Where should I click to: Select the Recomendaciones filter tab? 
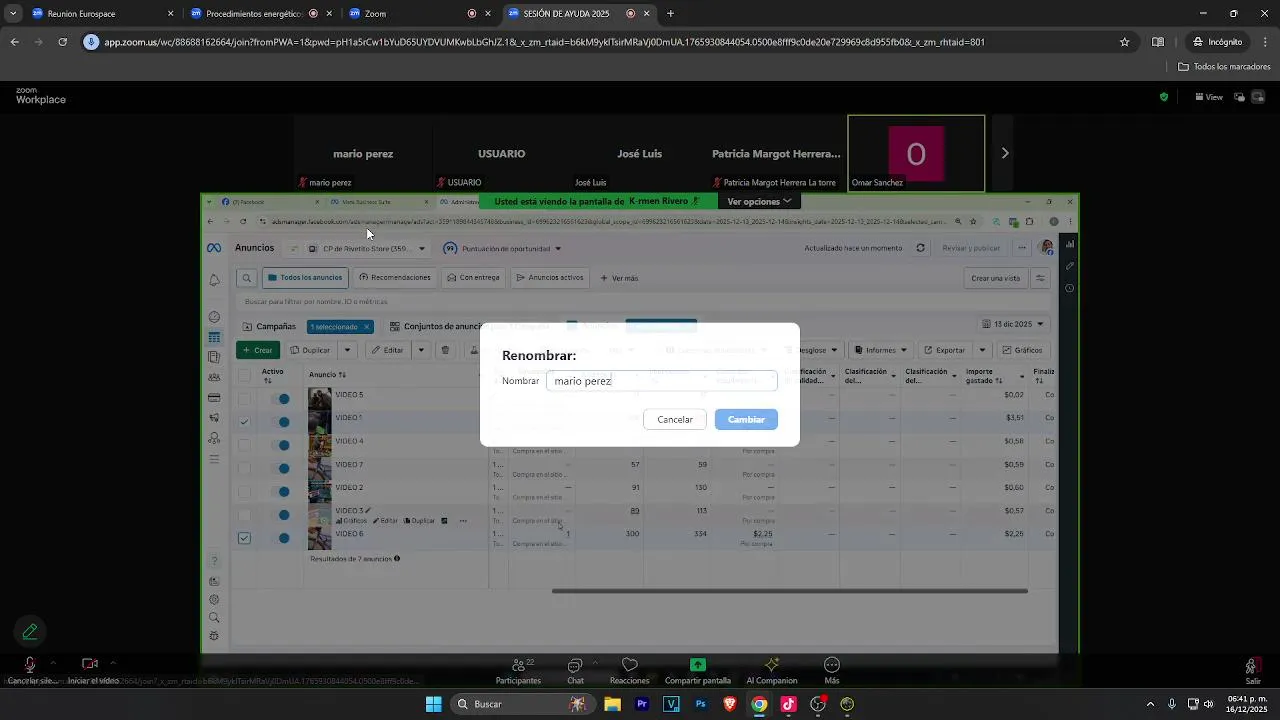(395, 278)
